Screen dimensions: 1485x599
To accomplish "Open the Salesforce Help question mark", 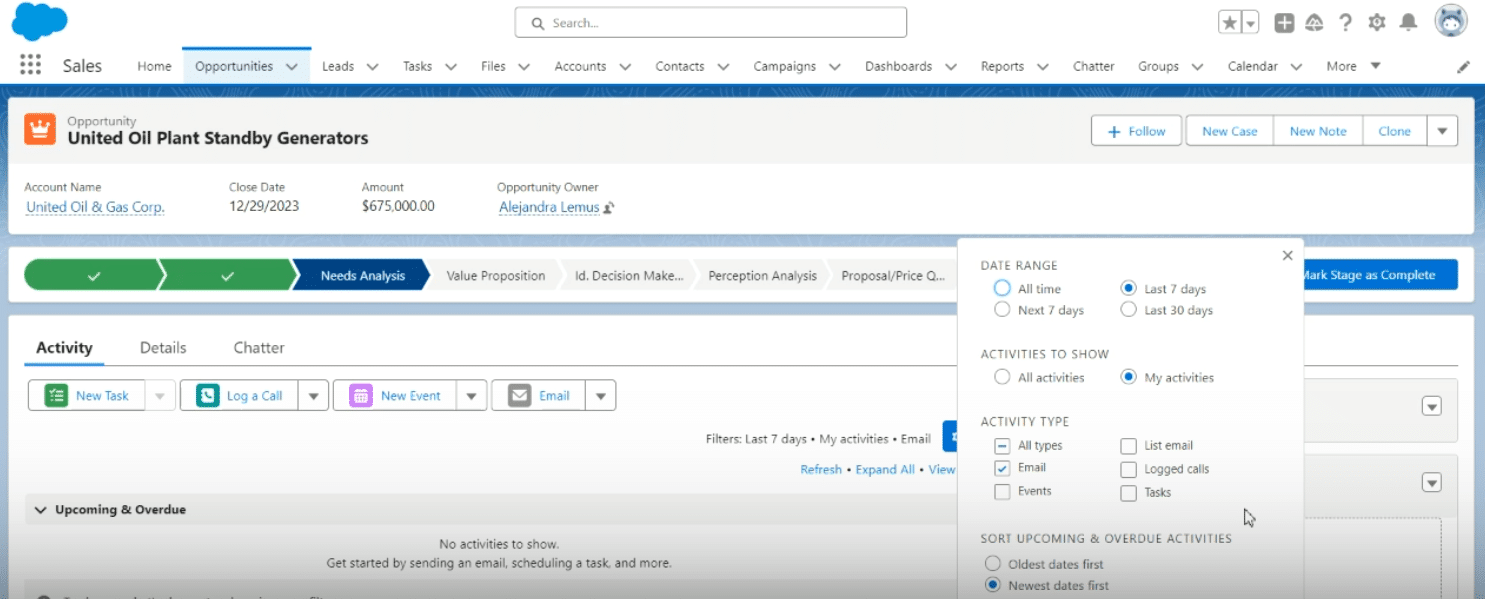I will click(1346, 22).
